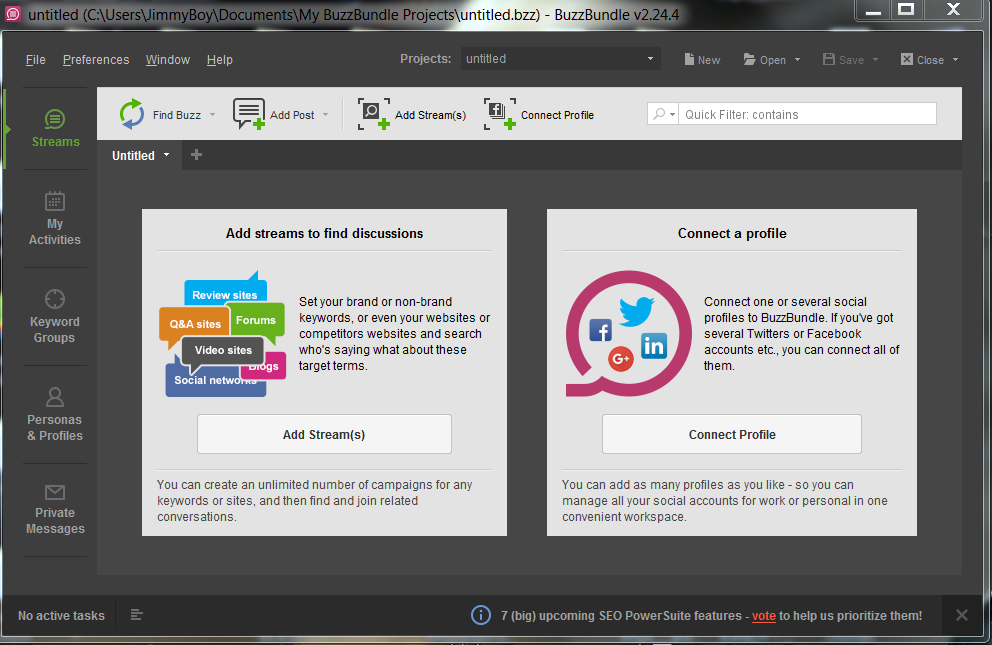Click the Review sites bubble
Image resolution: width=992 pixels, height=645 pixels.
point(225,292)
